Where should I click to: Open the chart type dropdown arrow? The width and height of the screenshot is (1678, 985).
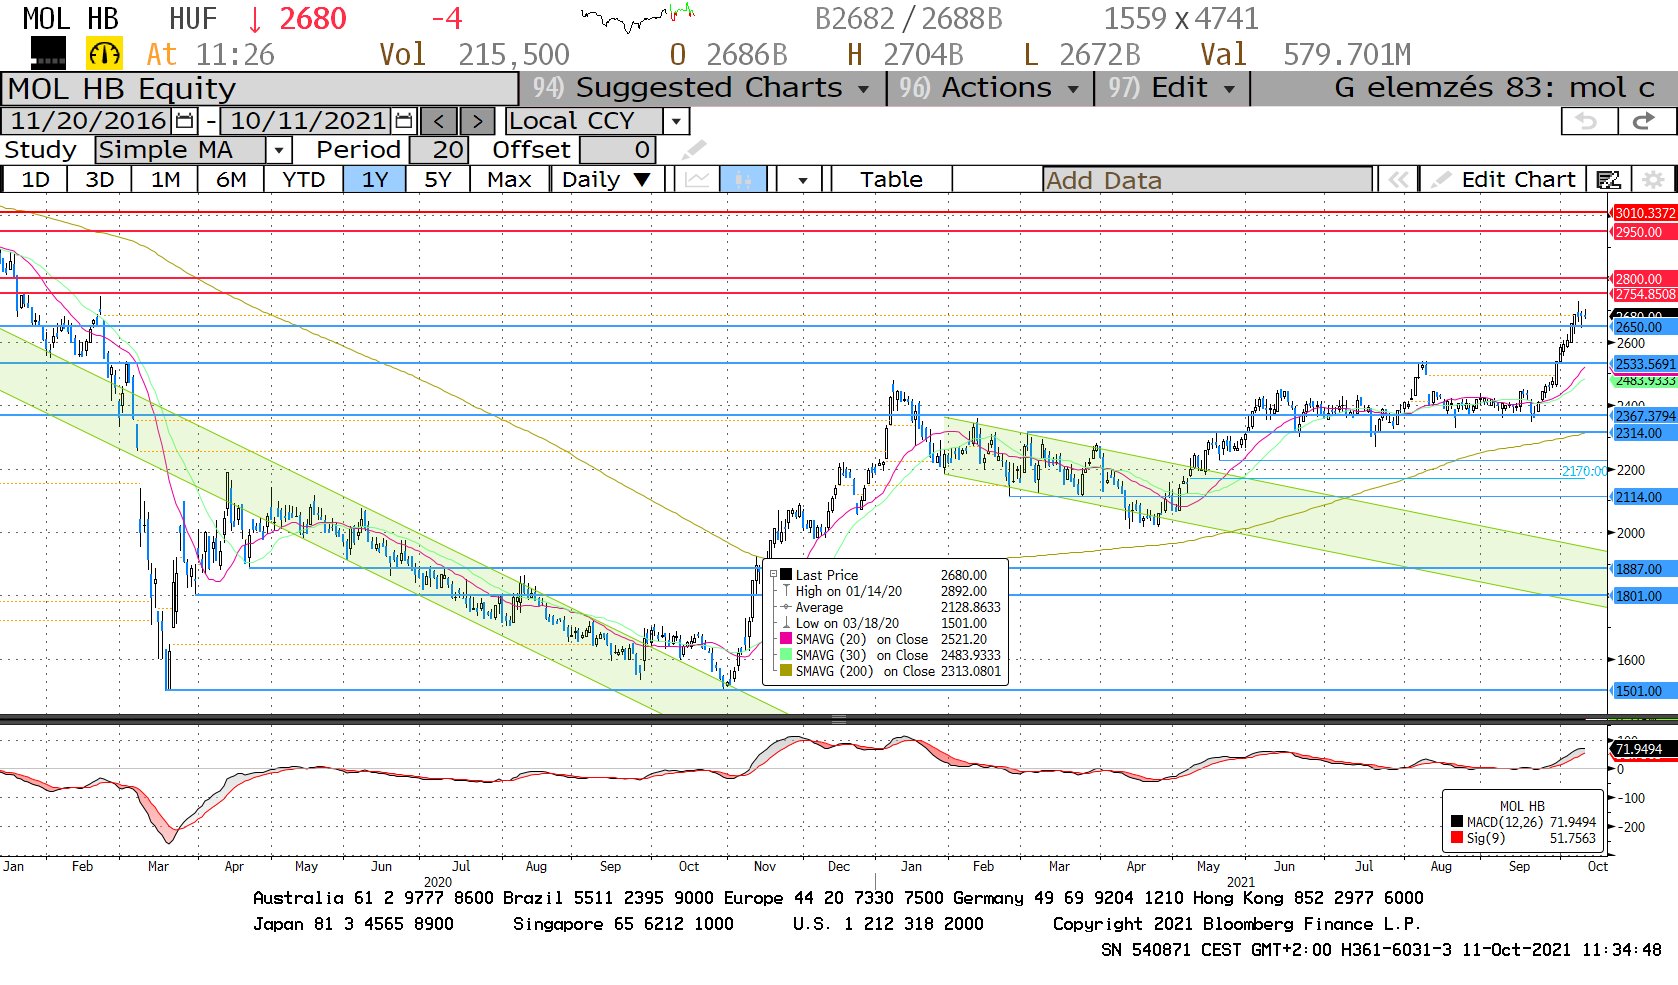[x=802, y=180]
